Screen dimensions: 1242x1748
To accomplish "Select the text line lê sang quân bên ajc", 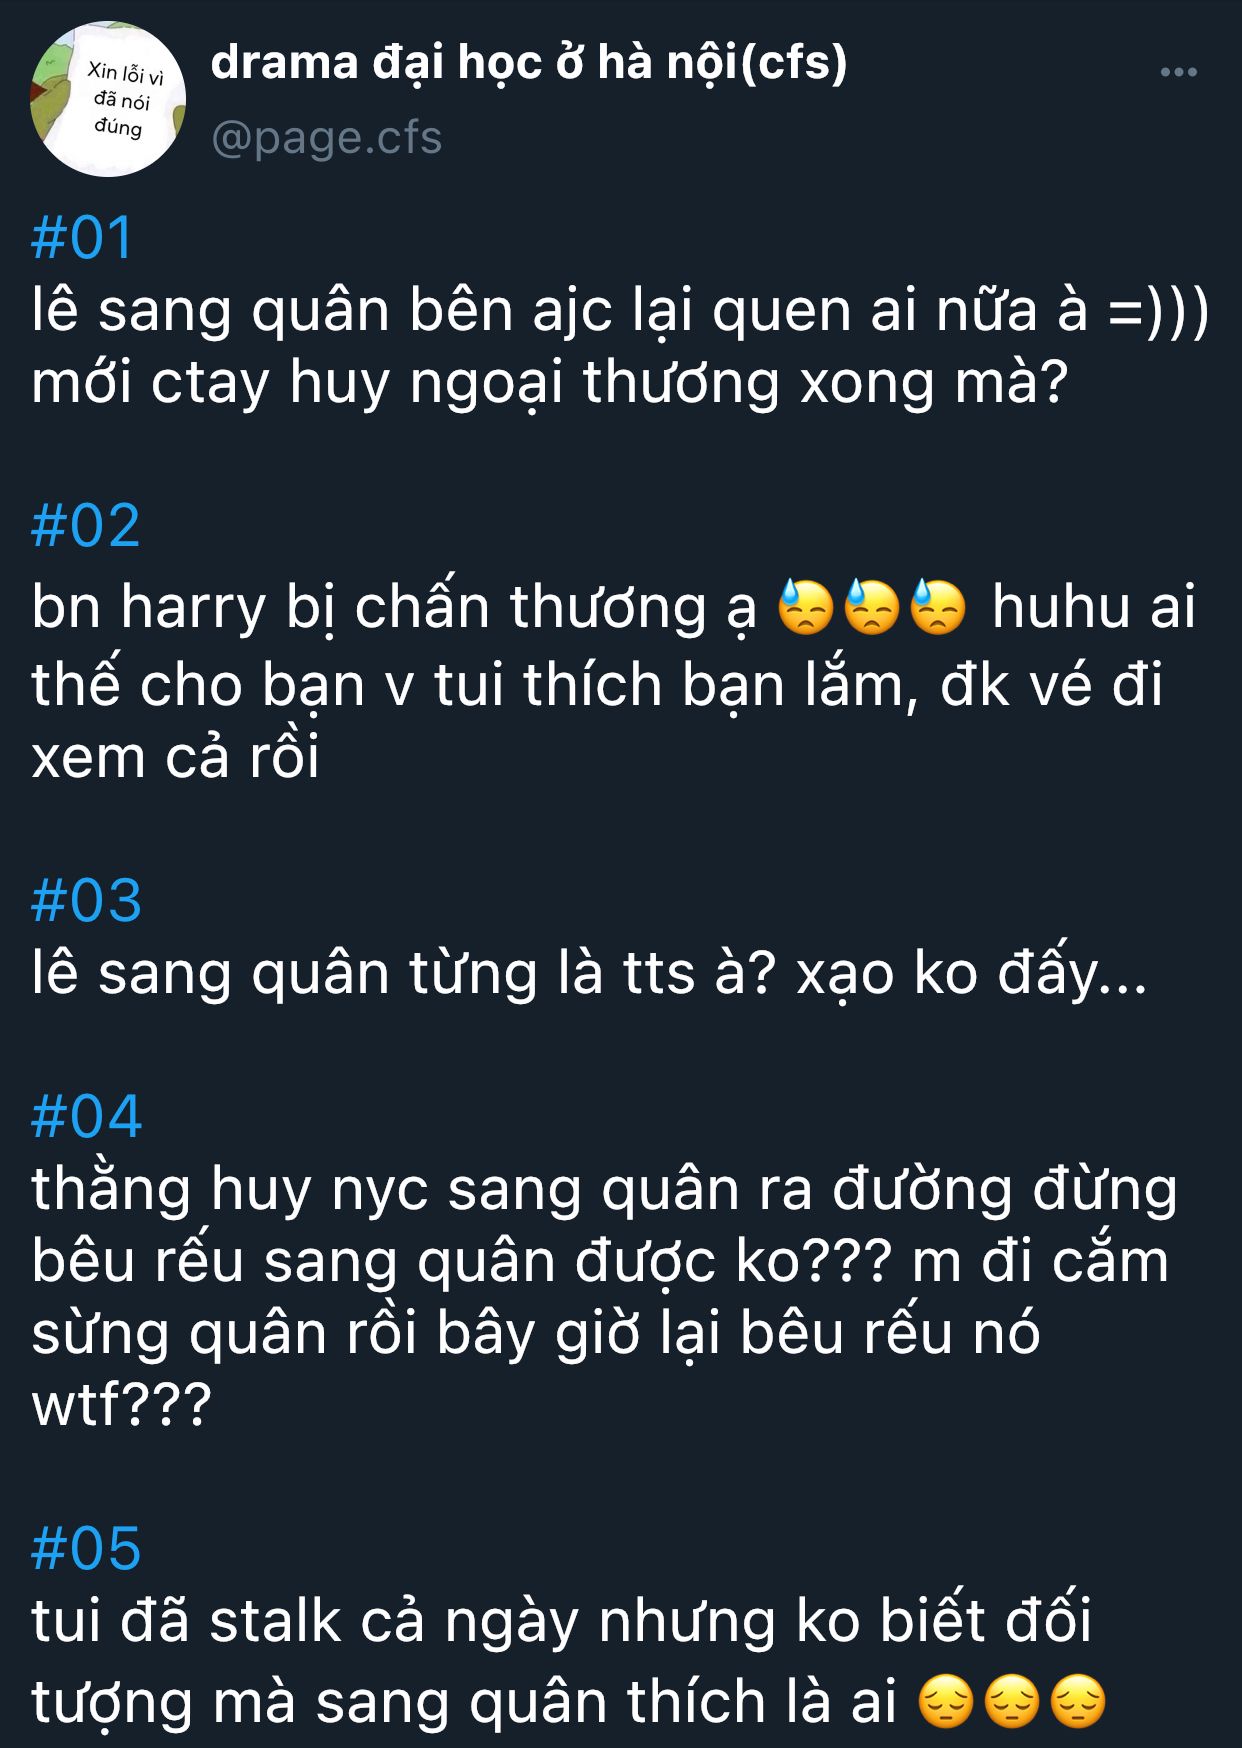I will coord(620,310).
